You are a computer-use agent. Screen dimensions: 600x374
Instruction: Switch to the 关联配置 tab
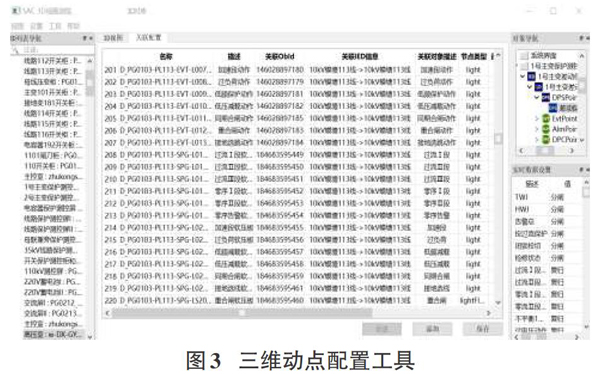pos(148,38)
